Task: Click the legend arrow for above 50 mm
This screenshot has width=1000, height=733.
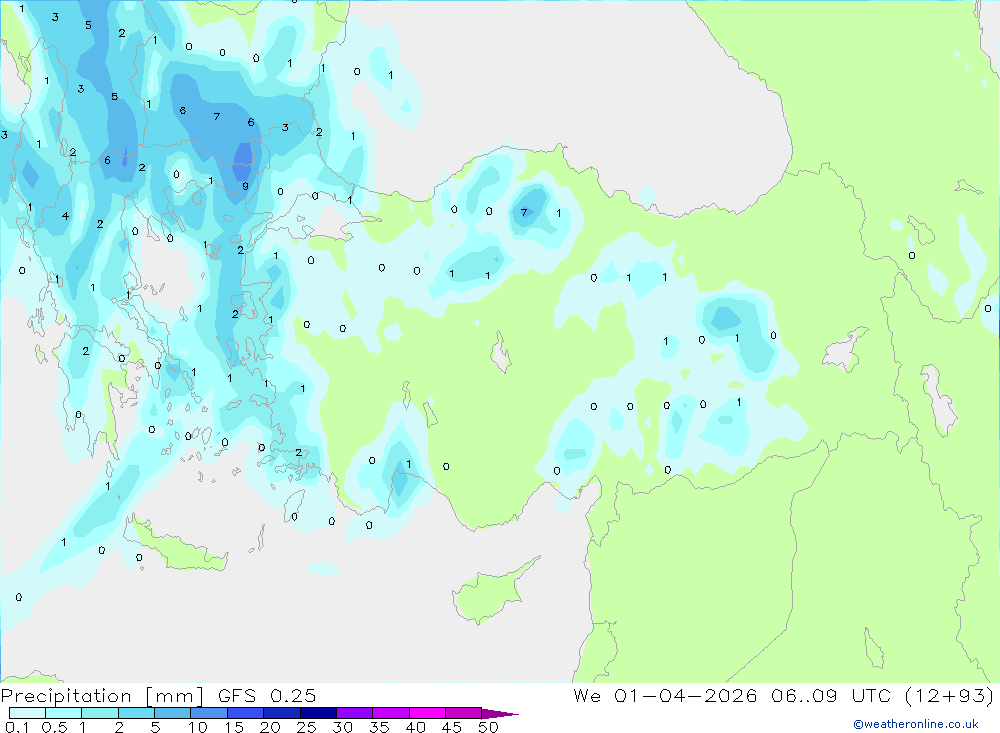Action: coord(500,713)
